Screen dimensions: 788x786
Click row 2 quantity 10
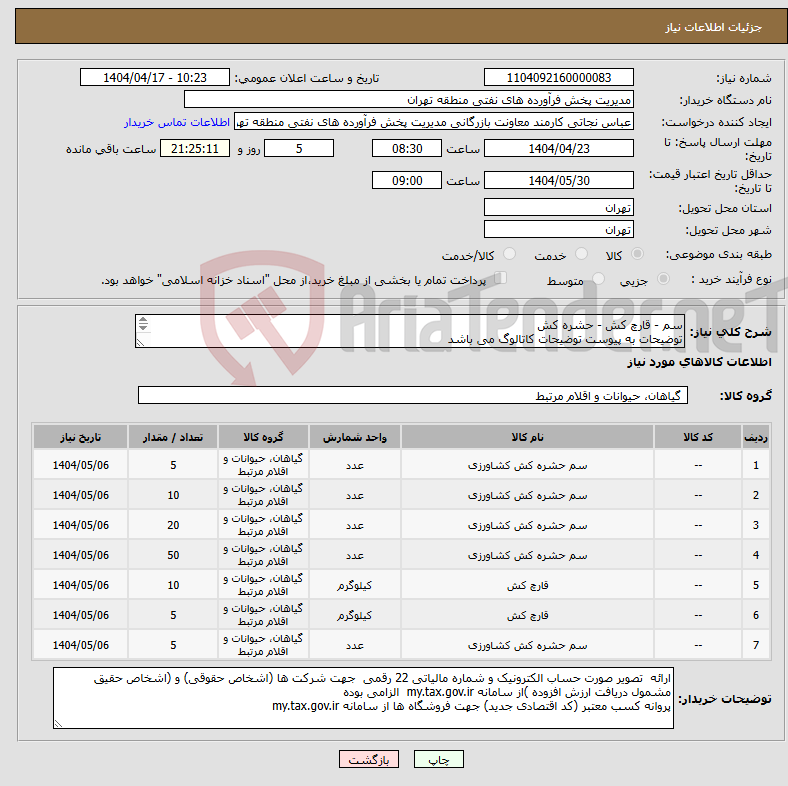point(173,495)
